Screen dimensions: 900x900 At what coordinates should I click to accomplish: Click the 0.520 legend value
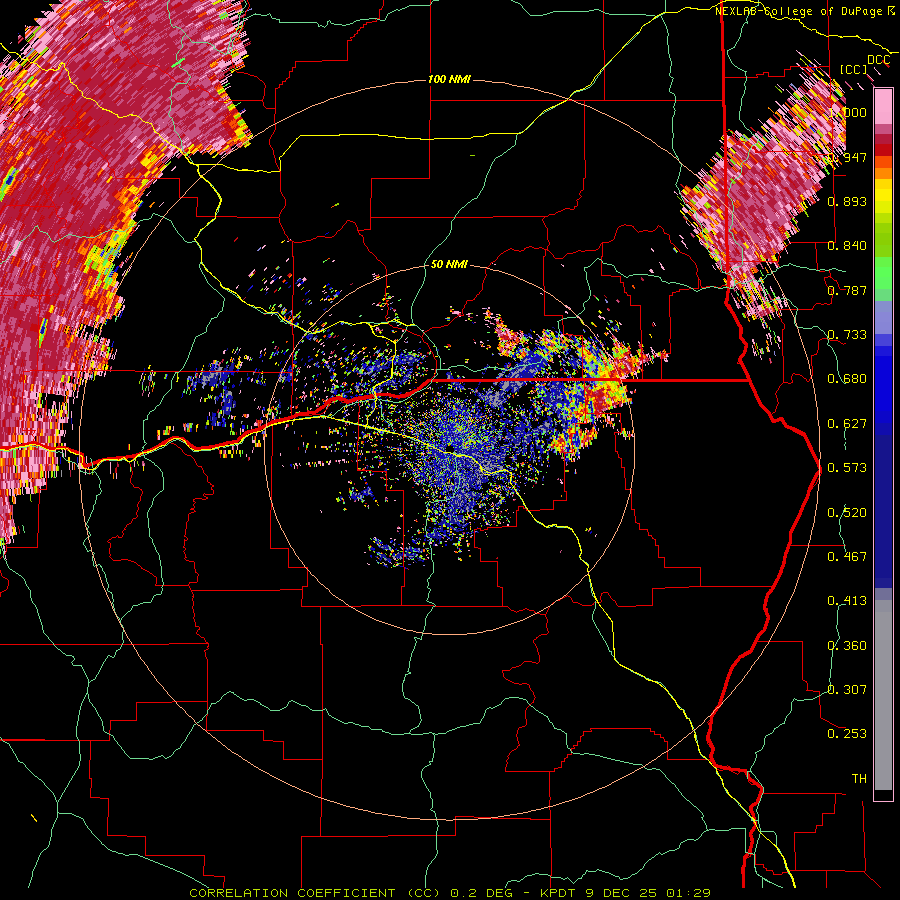[847, 513]
